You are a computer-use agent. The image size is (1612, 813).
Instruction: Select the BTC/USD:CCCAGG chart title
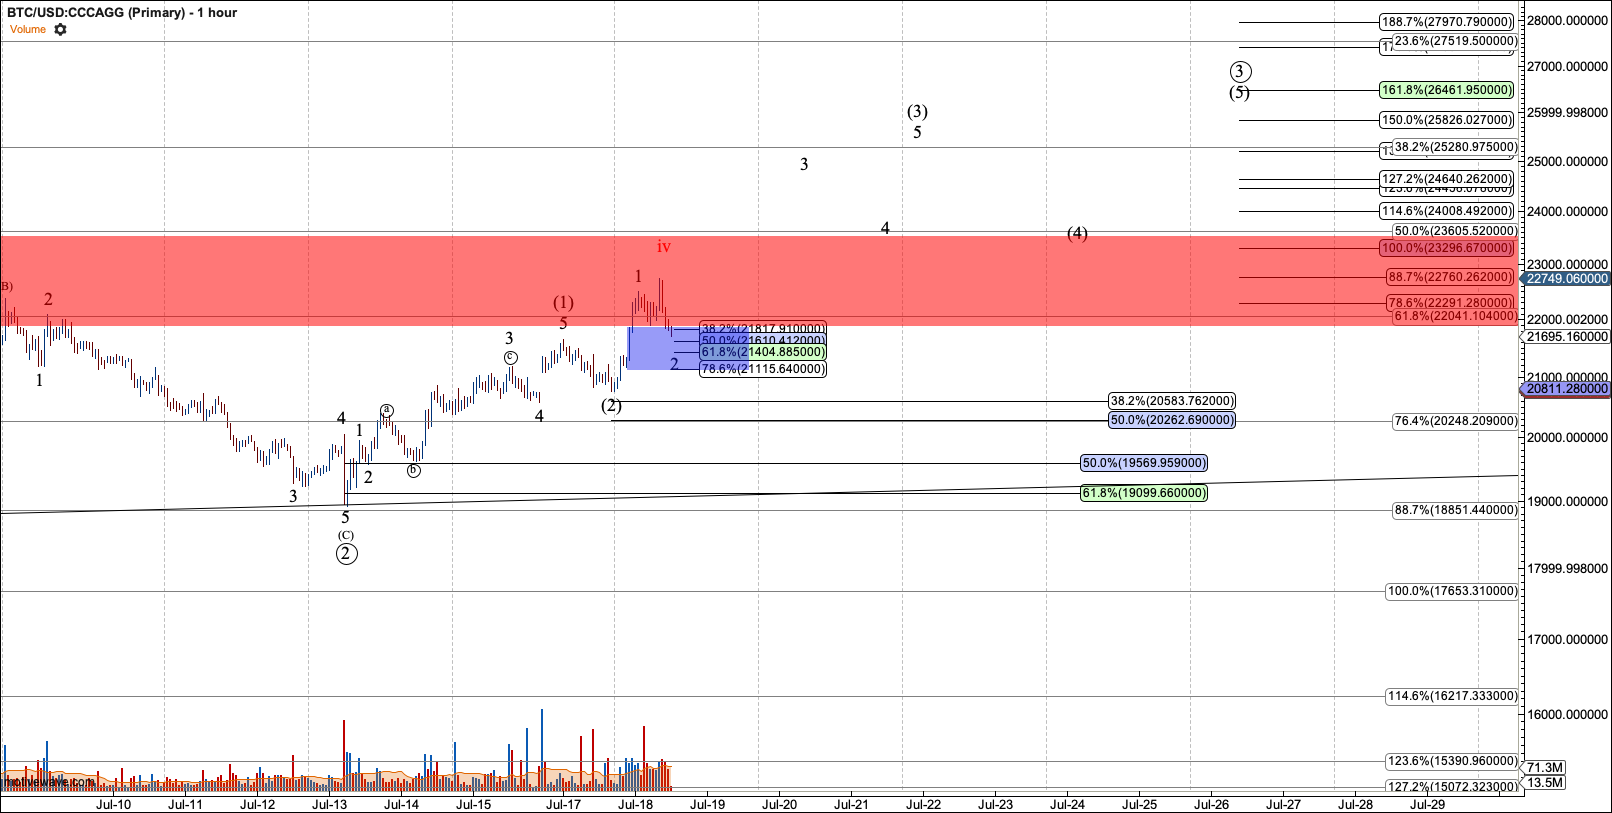click(122, 13)
